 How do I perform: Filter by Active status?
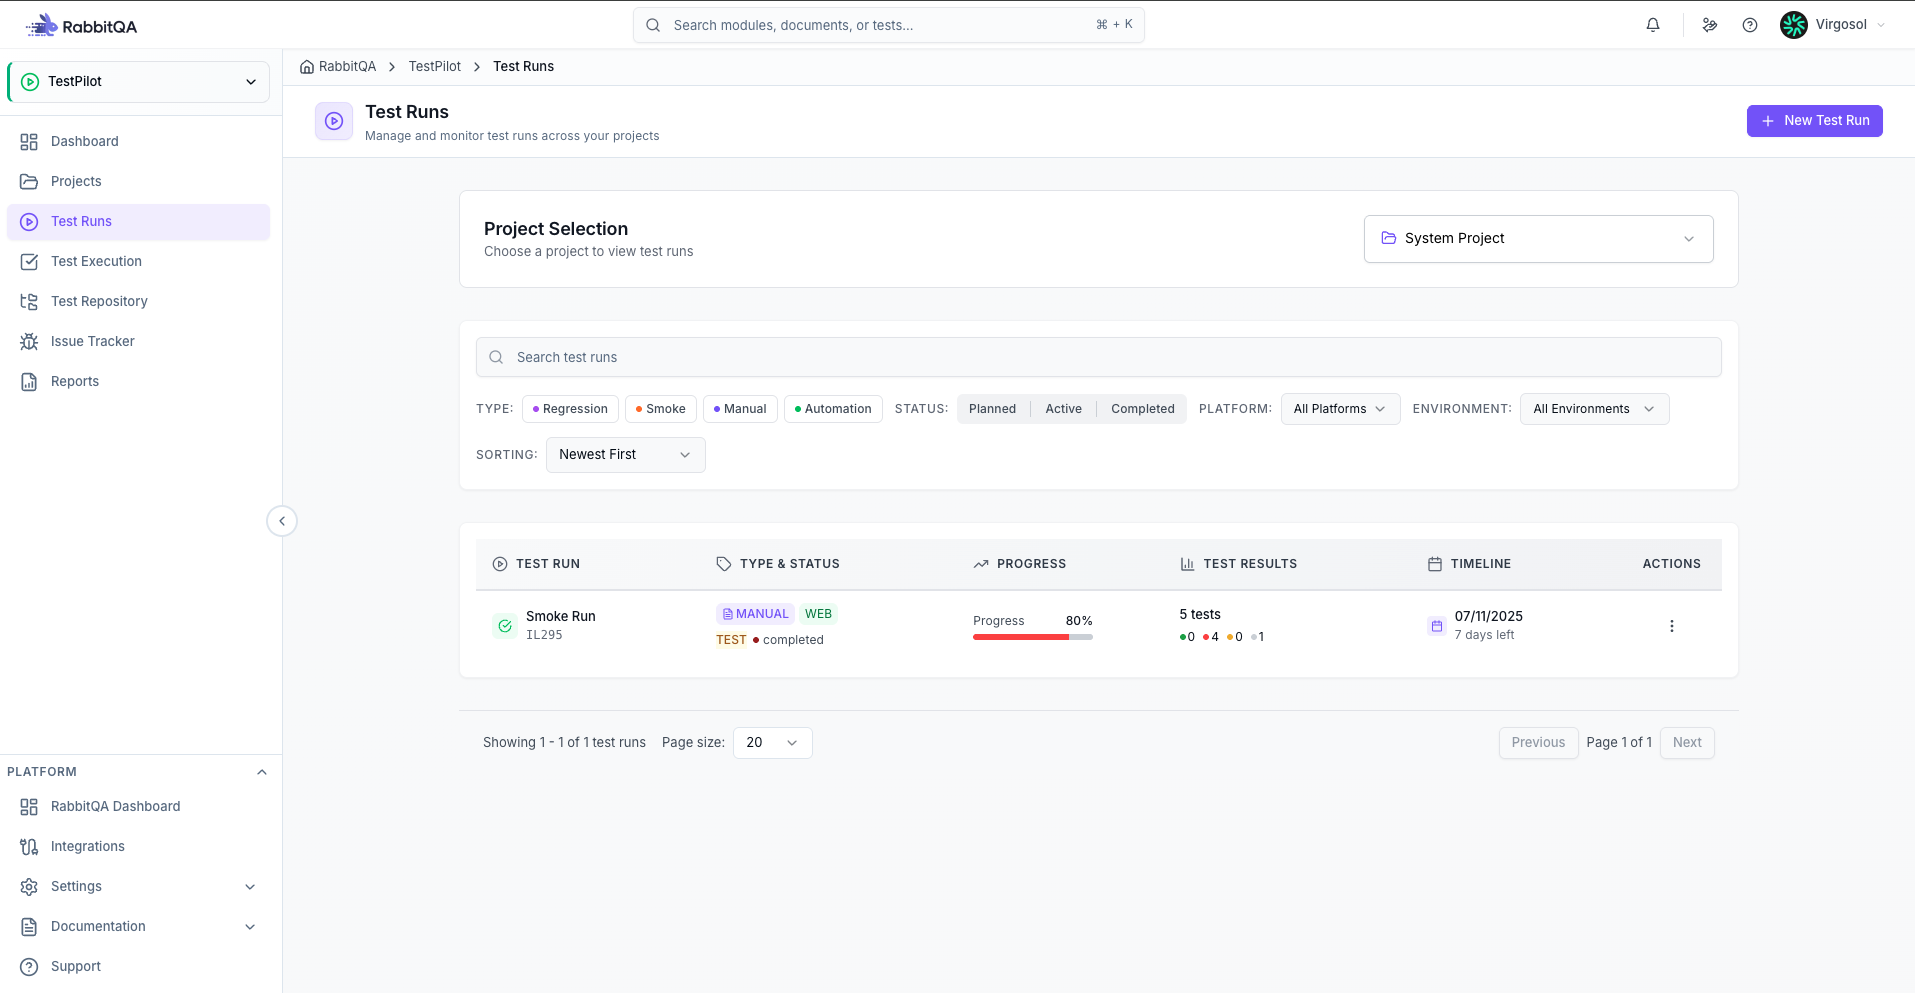(x=1063, y=409)
